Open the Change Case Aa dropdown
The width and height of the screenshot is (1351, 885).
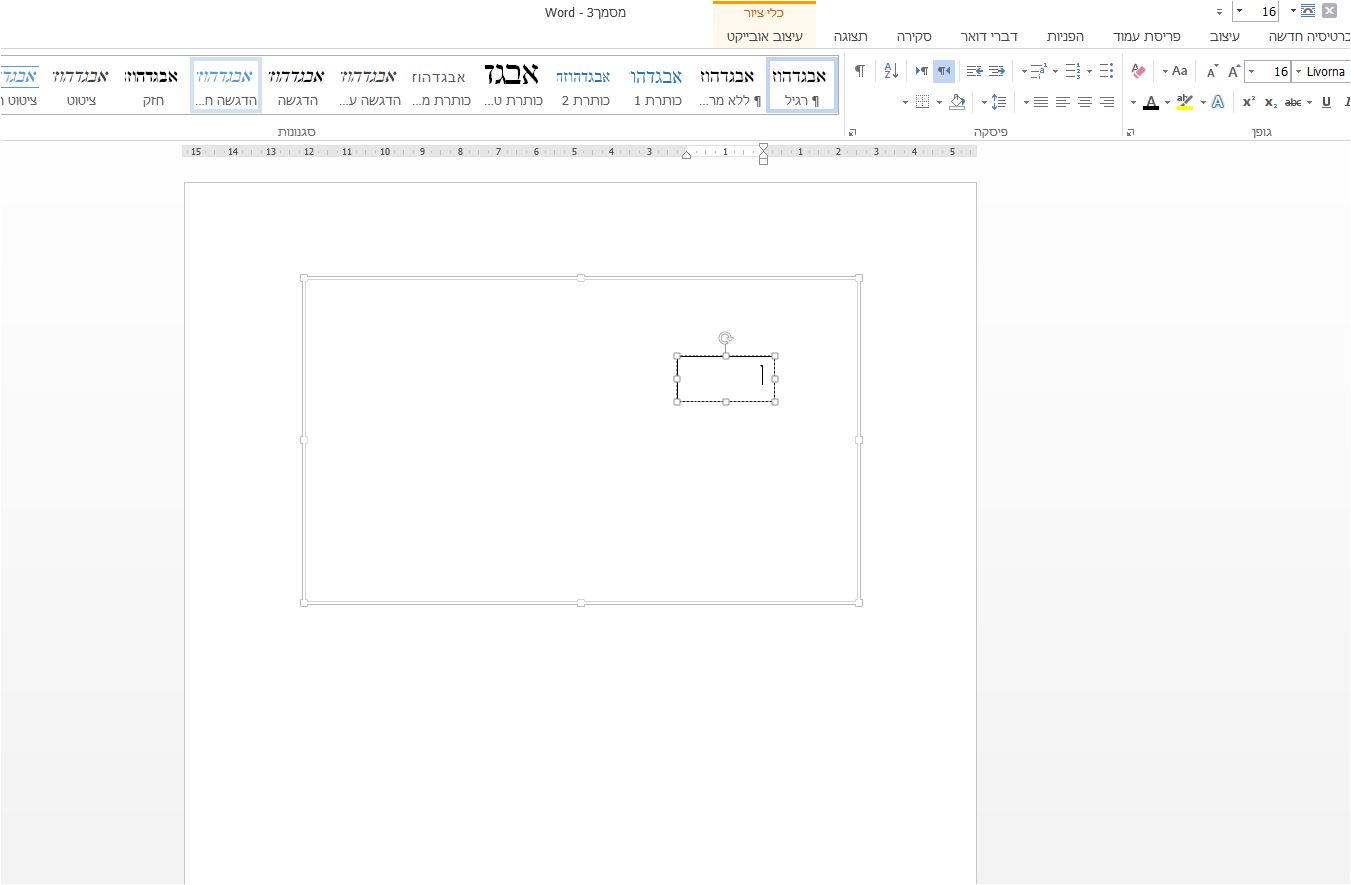1175,71
